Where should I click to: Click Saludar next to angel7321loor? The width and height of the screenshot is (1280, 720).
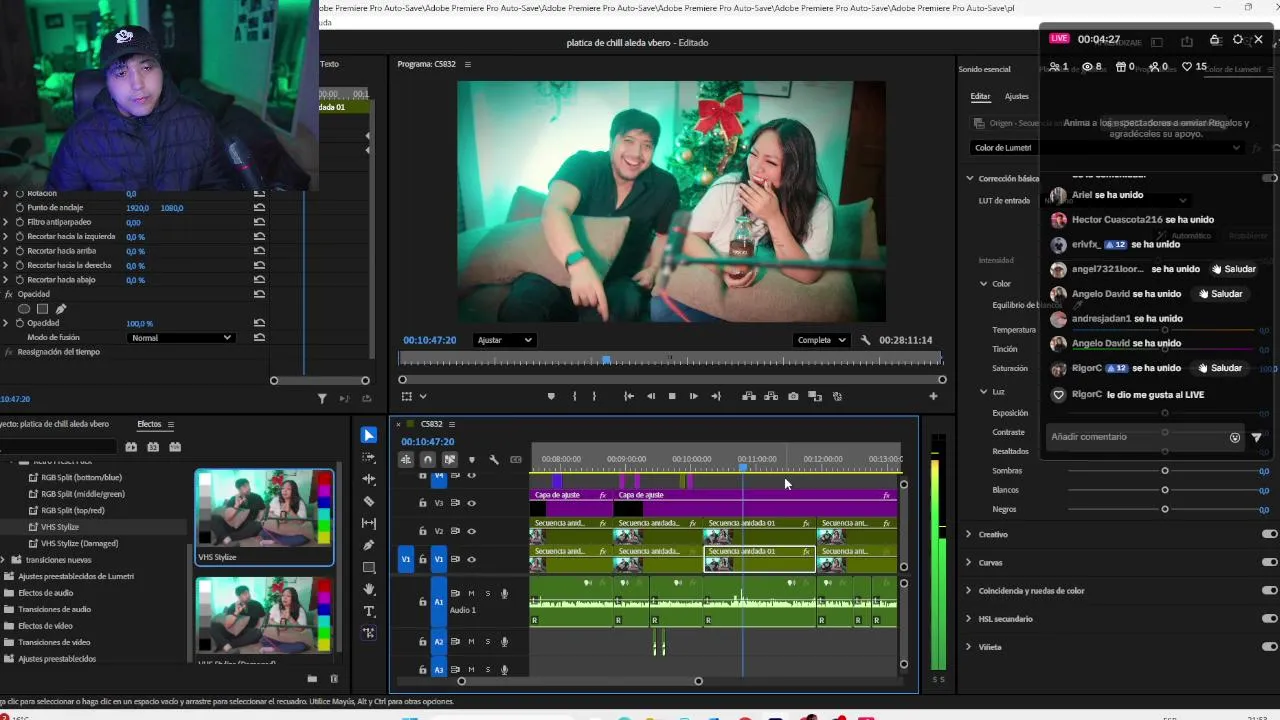point(1232,269)
